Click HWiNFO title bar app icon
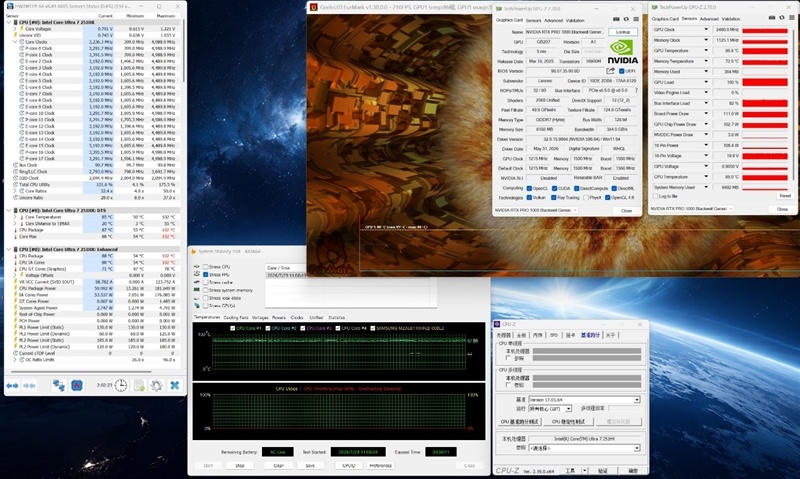This screenshot has height=479, width=800. pos(10,6)
